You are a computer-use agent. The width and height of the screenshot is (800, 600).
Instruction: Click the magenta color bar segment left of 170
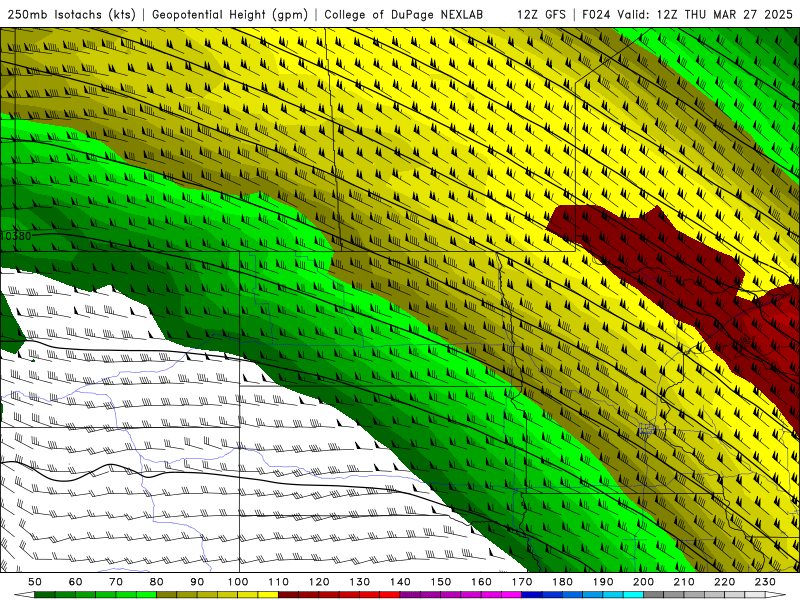tap(512, 595)
